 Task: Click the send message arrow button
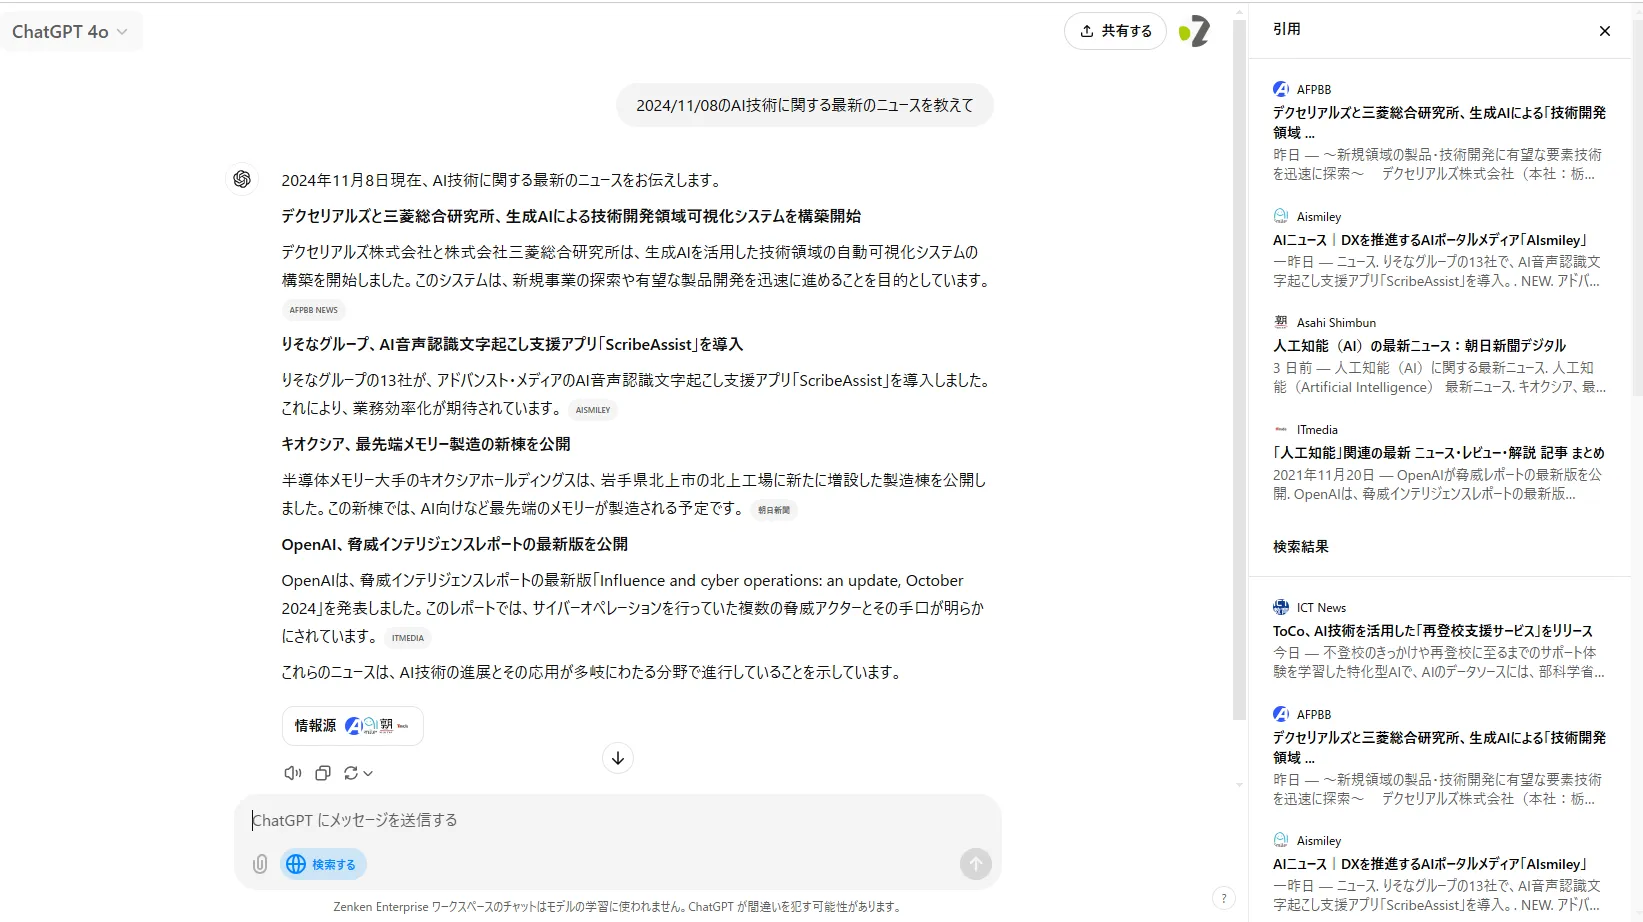tap(976, 864)
